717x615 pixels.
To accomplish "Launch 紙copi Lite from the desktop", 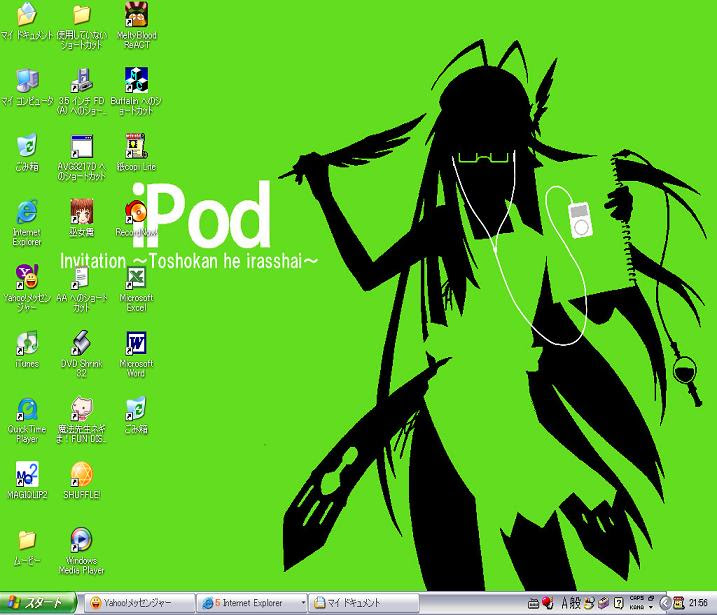I will pyautogui.click(x=136, y=146).
